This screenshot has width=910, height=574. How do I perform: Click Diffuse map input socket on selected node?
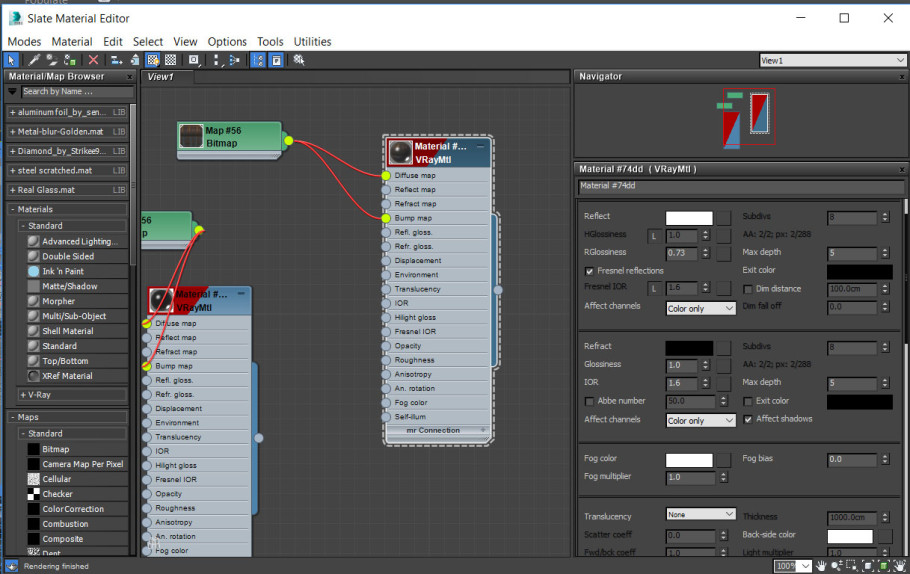click(x=386, y=175)
